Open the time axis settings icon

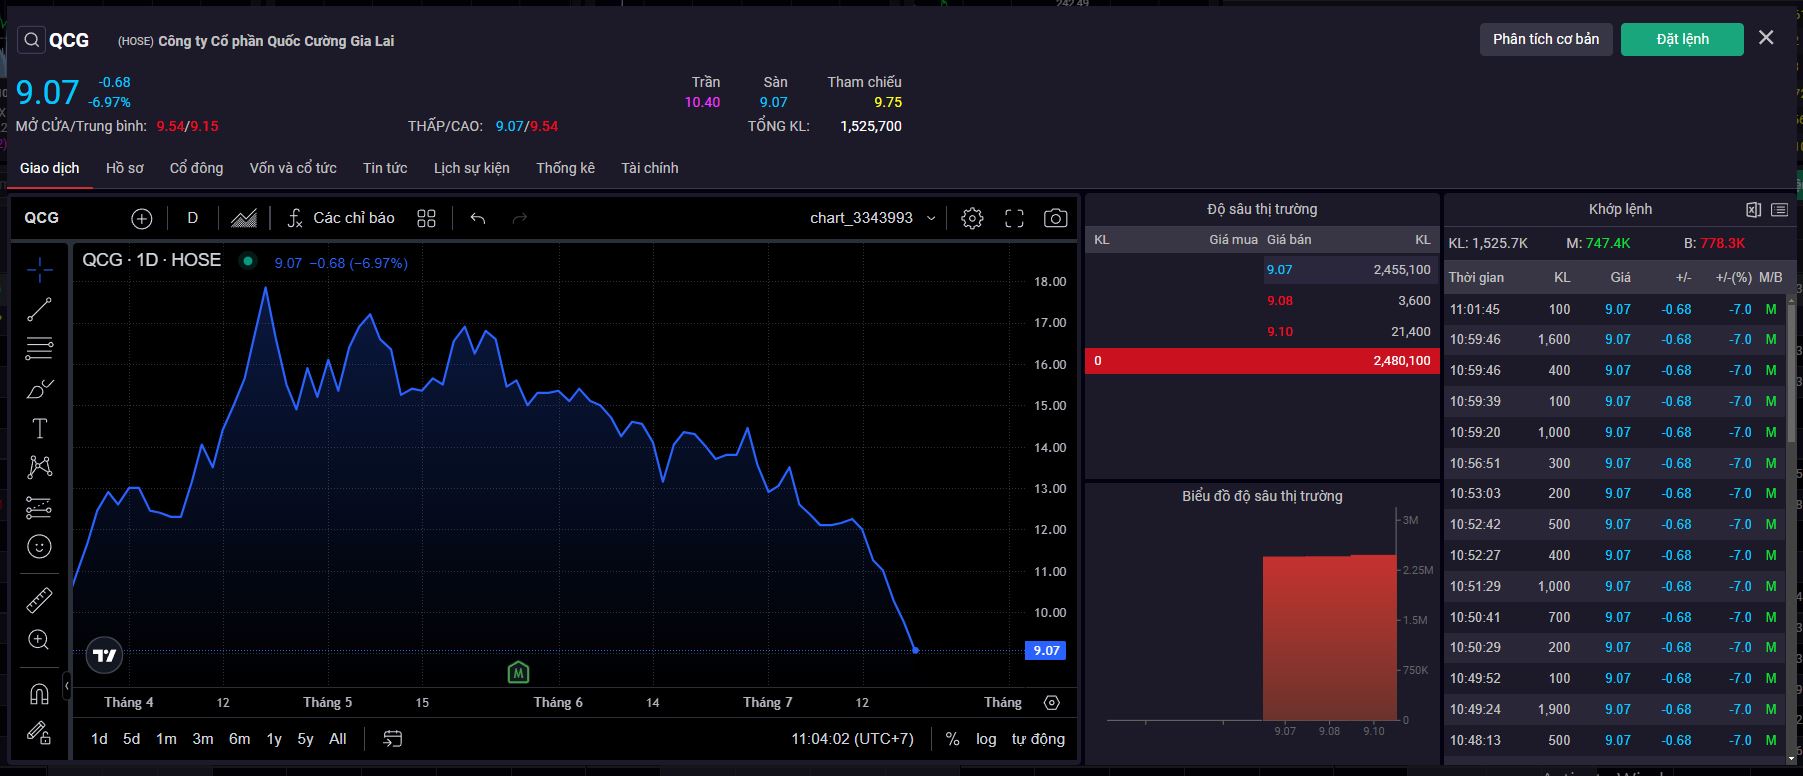[1052, 702]
